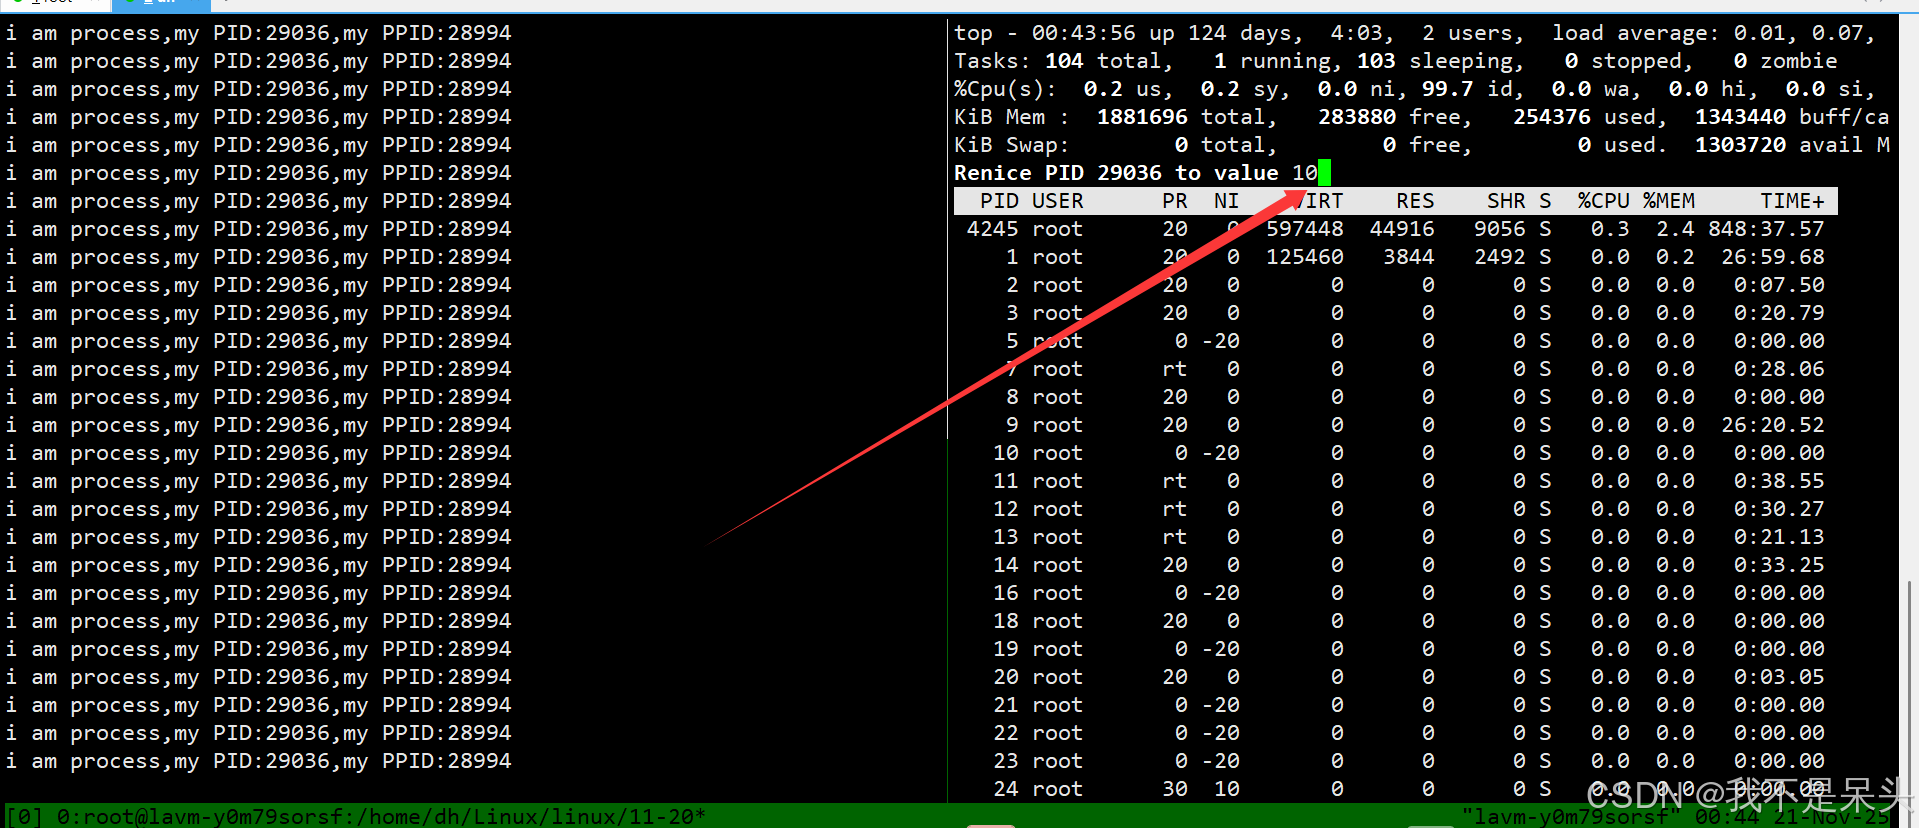Click the VIRT value 125460
The width and height of the screenshot is (1919, 828).
1305,257
